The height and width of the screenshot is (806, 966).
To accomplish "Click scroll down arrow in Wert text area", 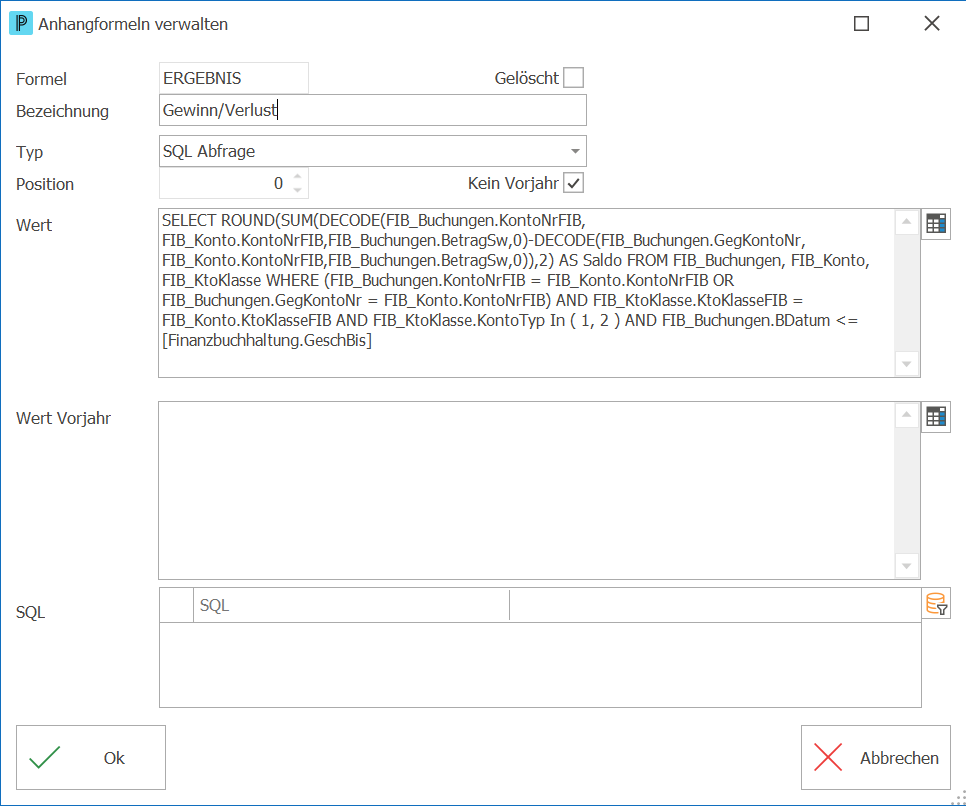I will 906,364.
